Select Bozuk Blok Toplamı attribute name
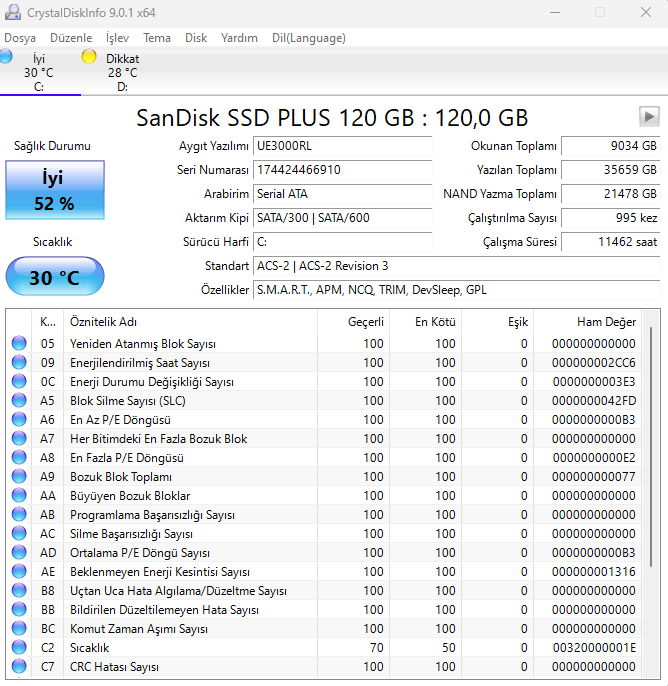Screen dimensions: 668x686 (121, 477)
